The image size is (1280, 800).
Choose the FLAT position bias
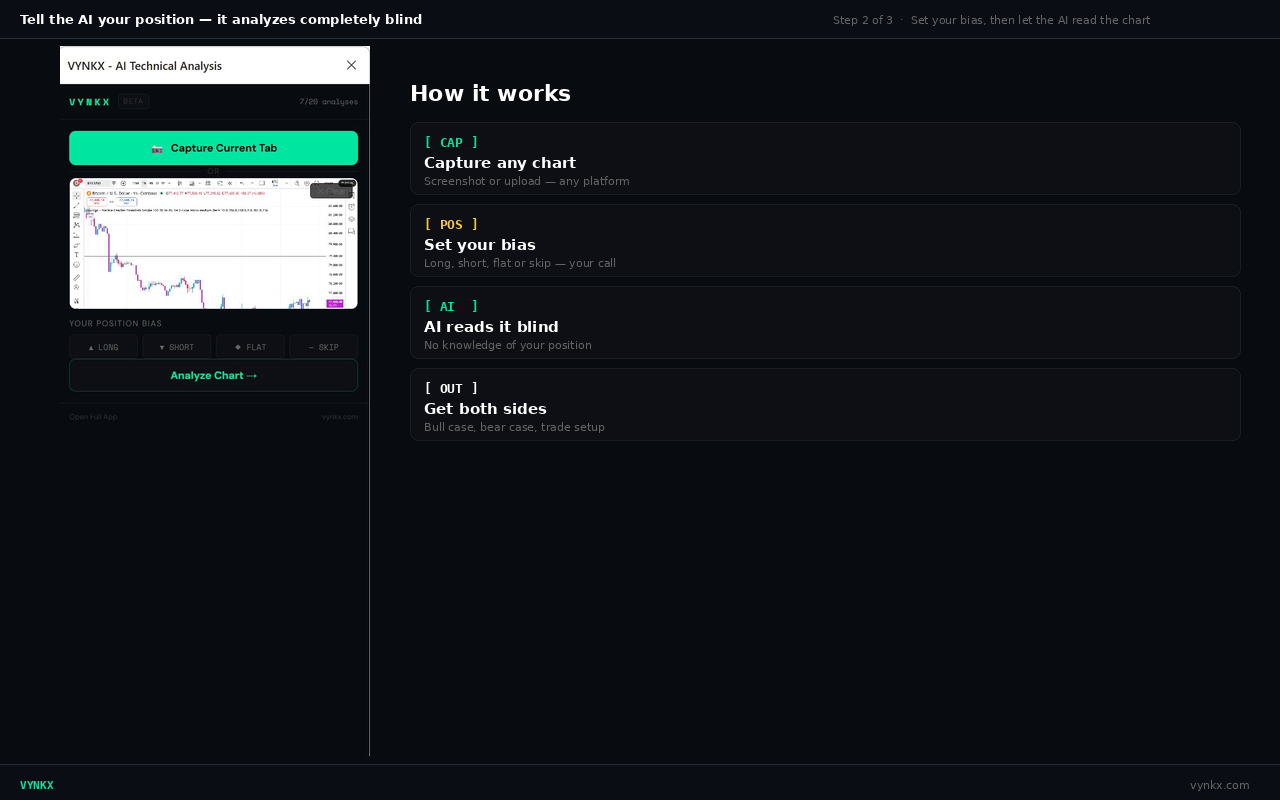point(250,347)
